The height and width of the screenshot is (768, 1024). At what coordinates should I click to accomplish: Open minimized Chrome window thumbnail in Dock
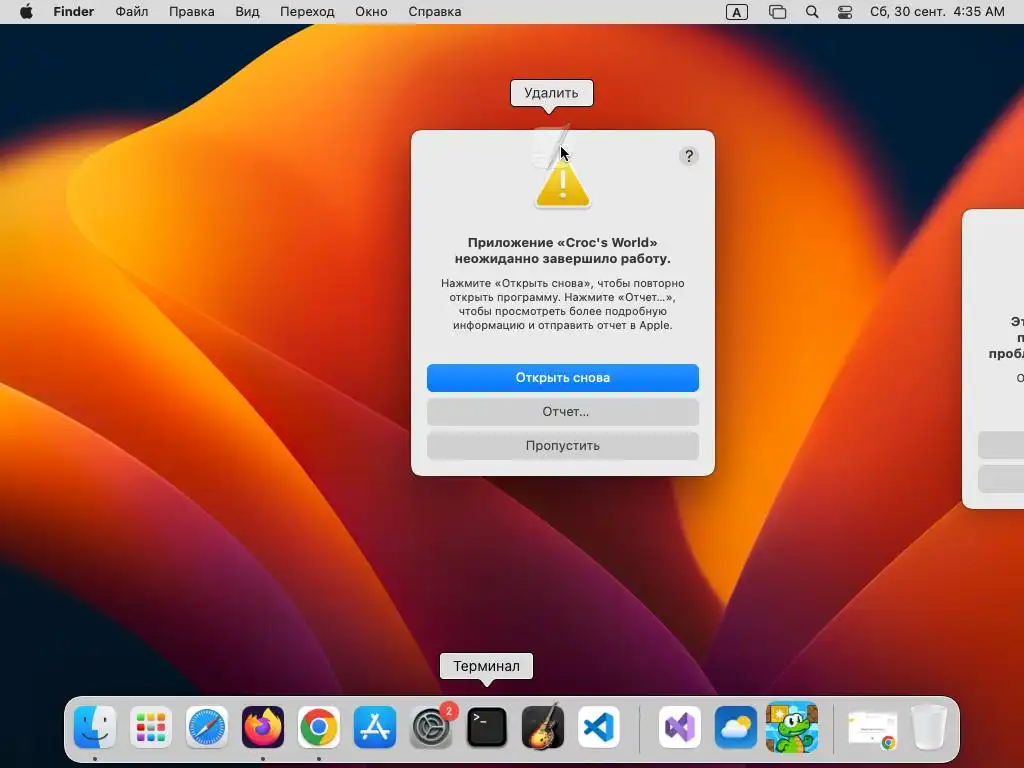pyautogui.click(x=872, y=728)
